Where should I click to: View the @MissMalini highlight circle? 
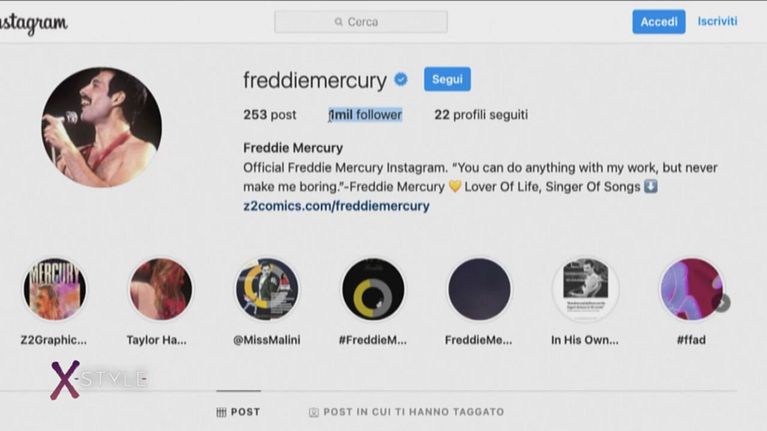pos(267,289)
